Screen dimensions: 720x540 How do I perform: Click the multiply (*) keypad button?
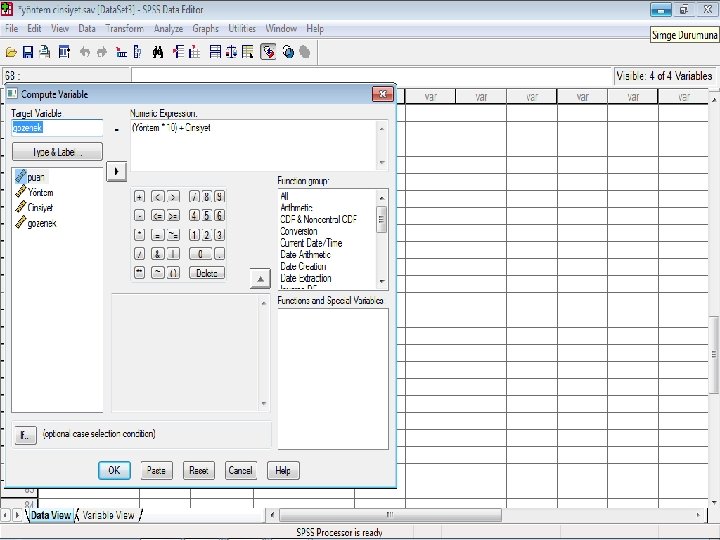(140, 235)
